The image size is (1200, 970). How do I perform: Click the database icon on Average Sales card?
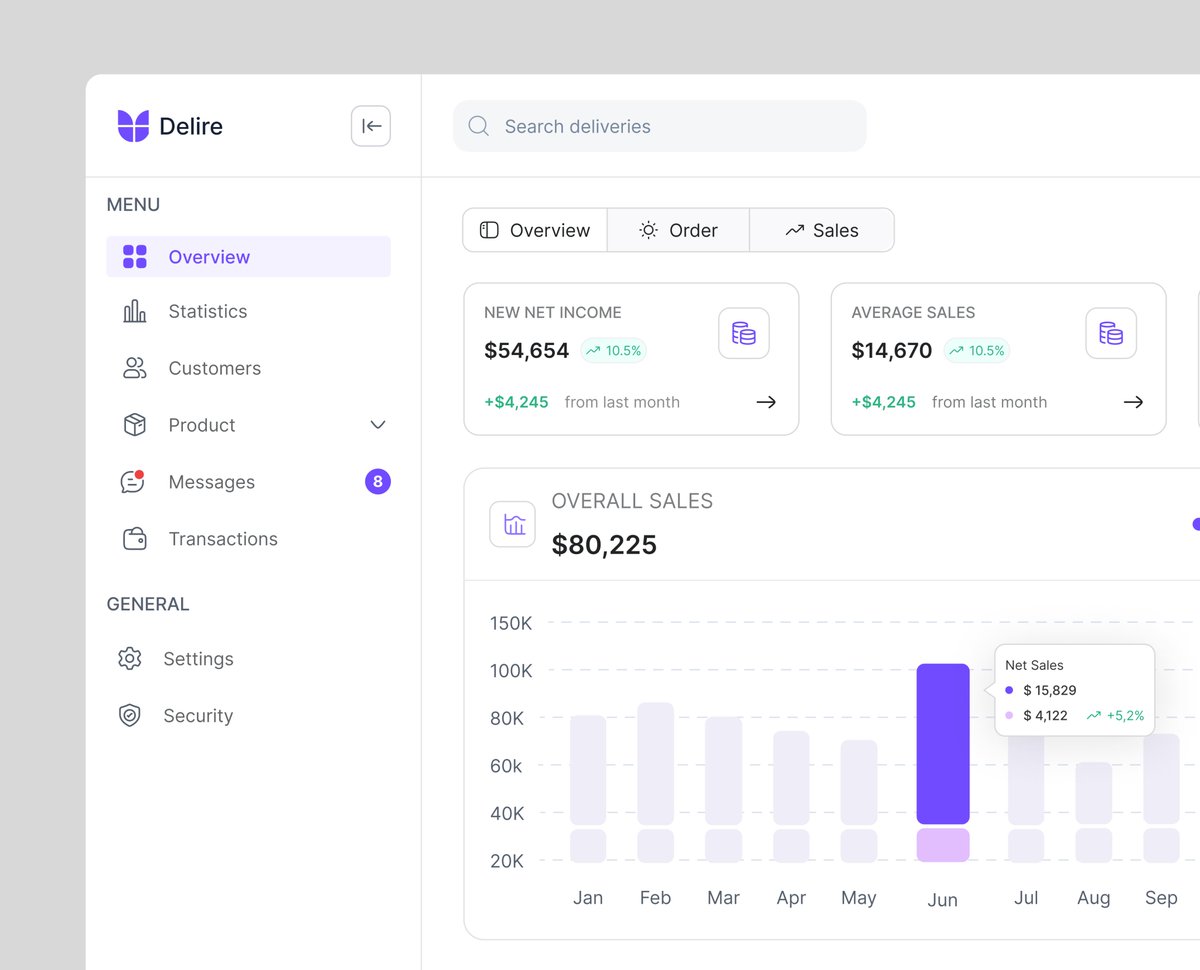[x=1110, y=333]
